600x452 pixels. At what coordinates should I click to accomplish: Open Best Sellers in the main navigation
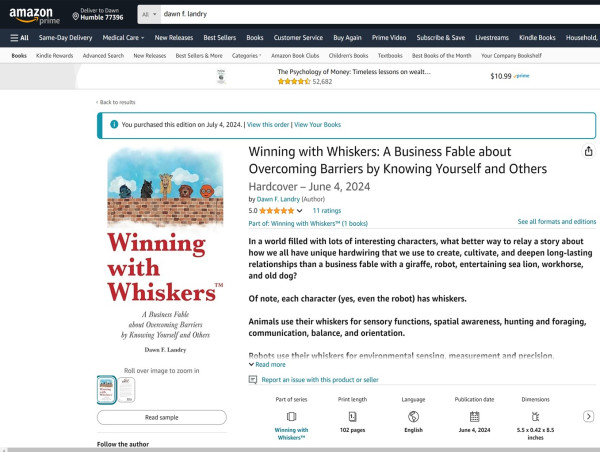220,38
